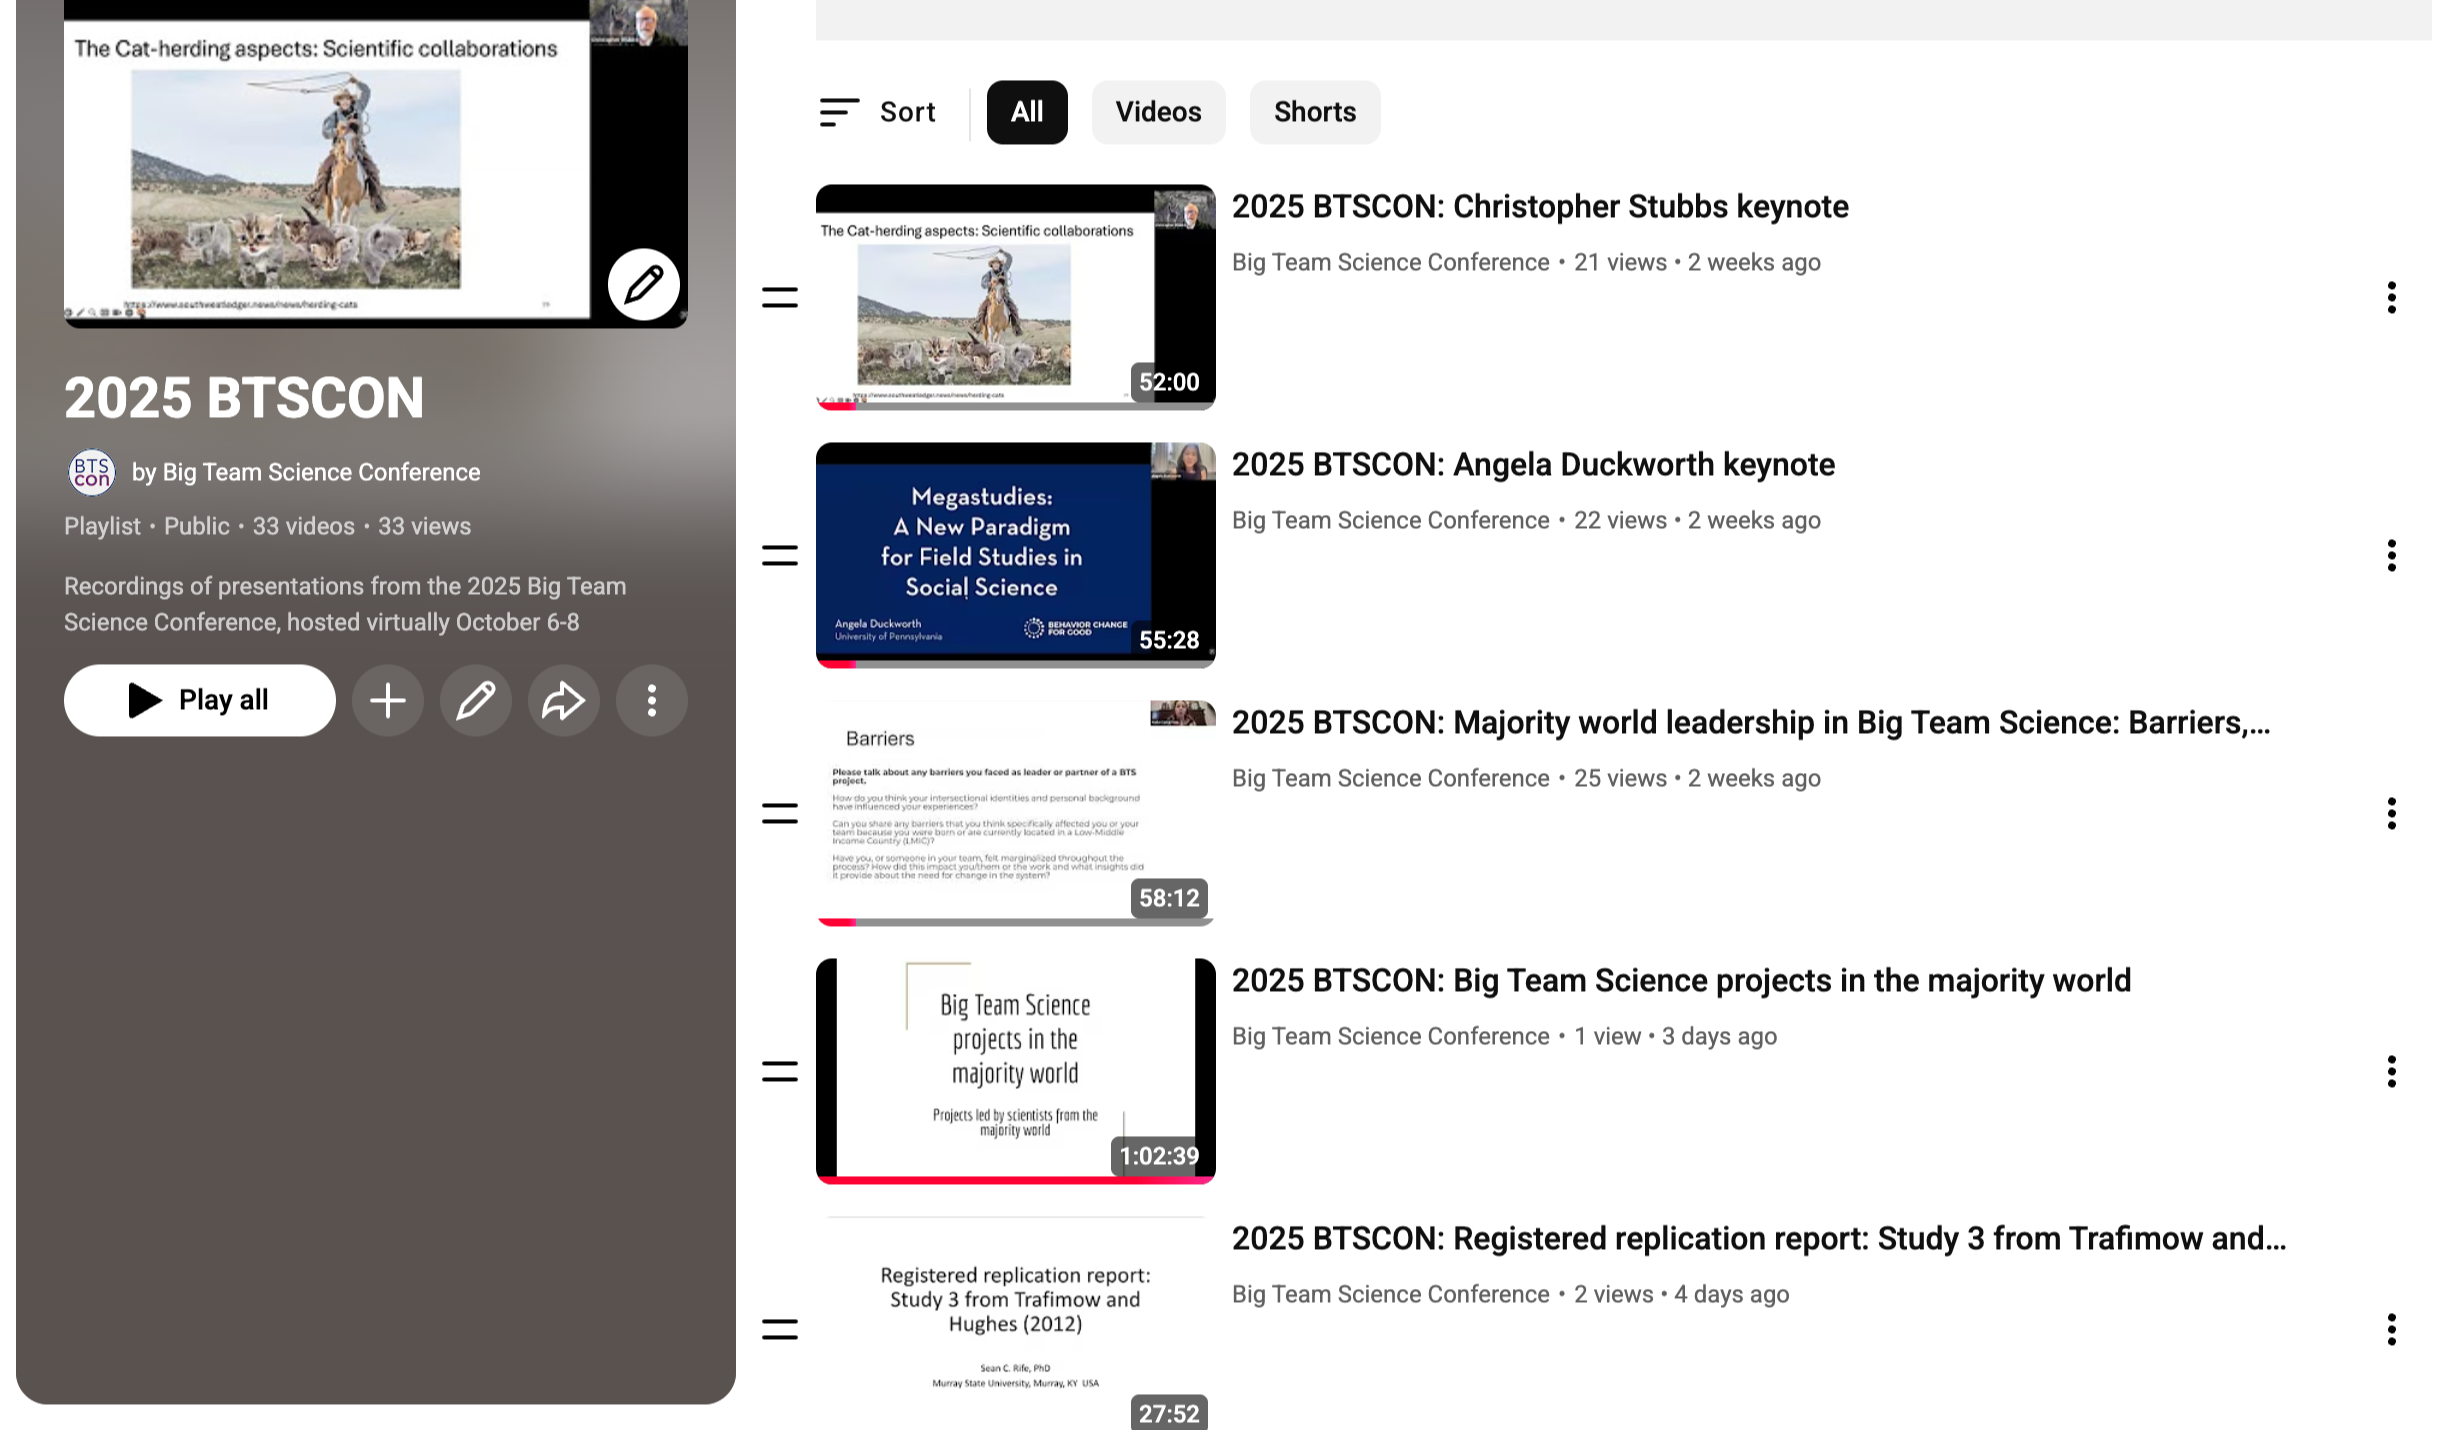Screen dimensions: 2447x1430
Task: Click the Add to library plus icon
Action: [x=387, y=700]
